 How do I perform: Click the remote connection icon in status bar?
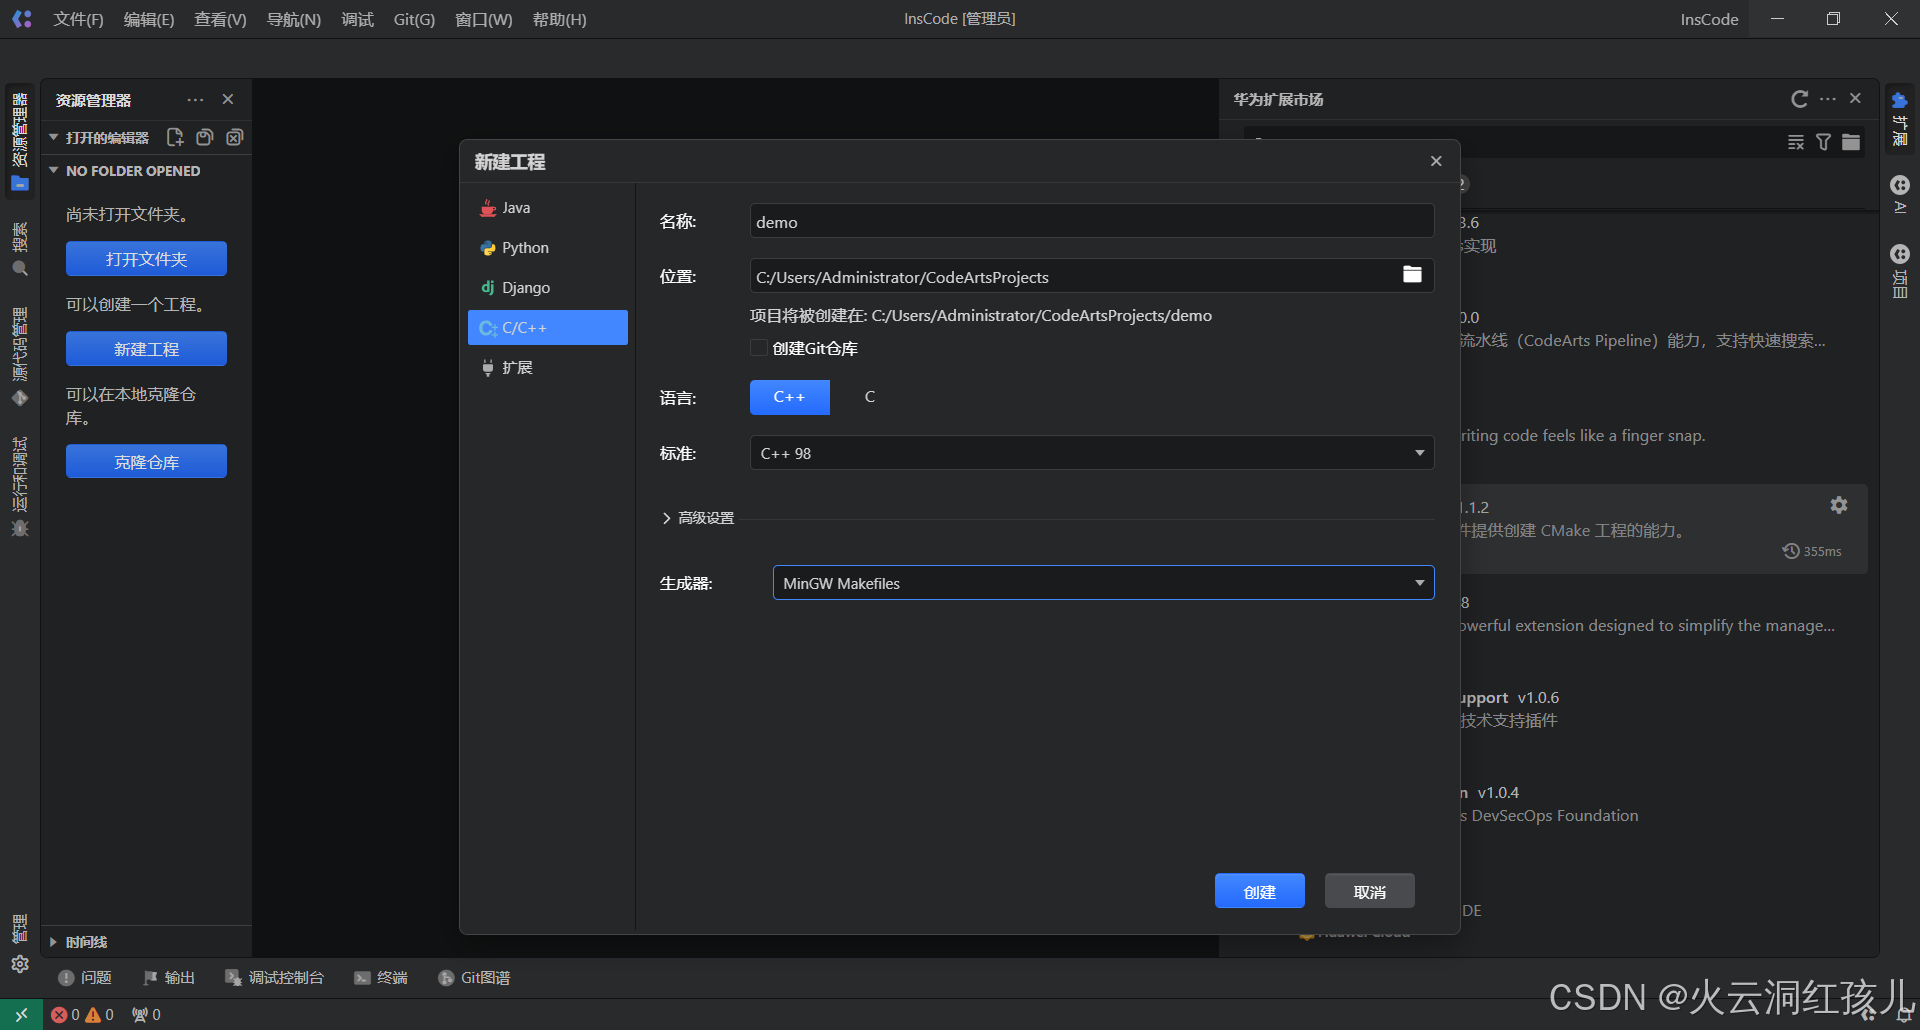click(x=21, y=1014)
